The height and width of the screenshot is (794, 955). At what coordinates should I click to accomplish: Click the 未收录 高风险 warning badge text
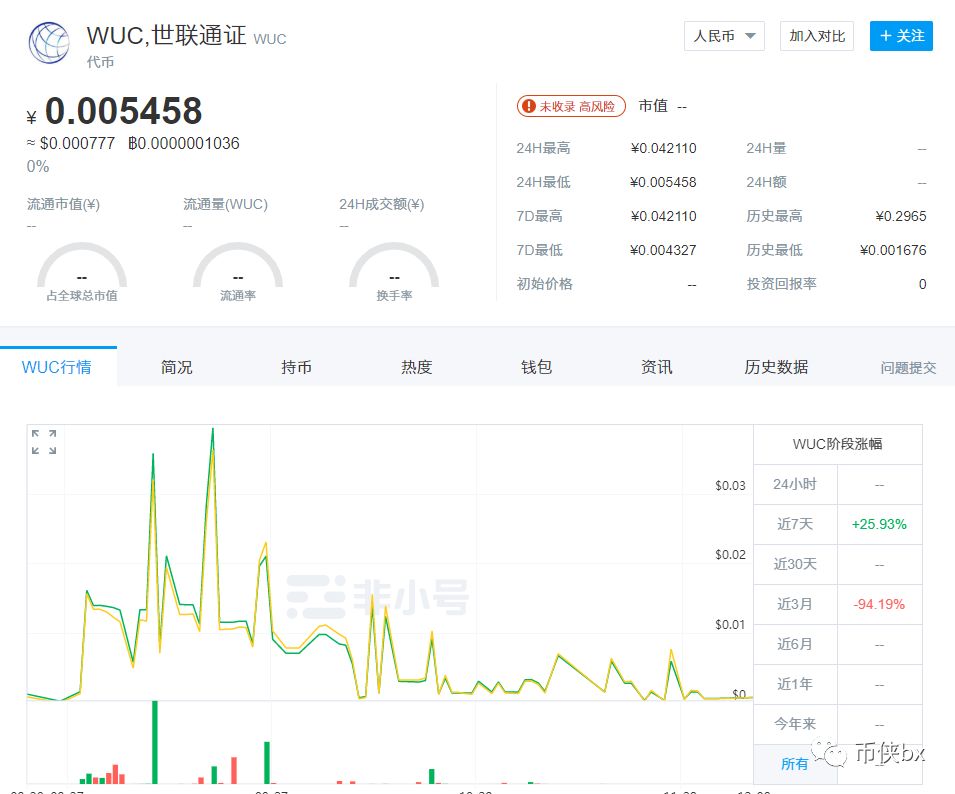[x=577, y=107]
